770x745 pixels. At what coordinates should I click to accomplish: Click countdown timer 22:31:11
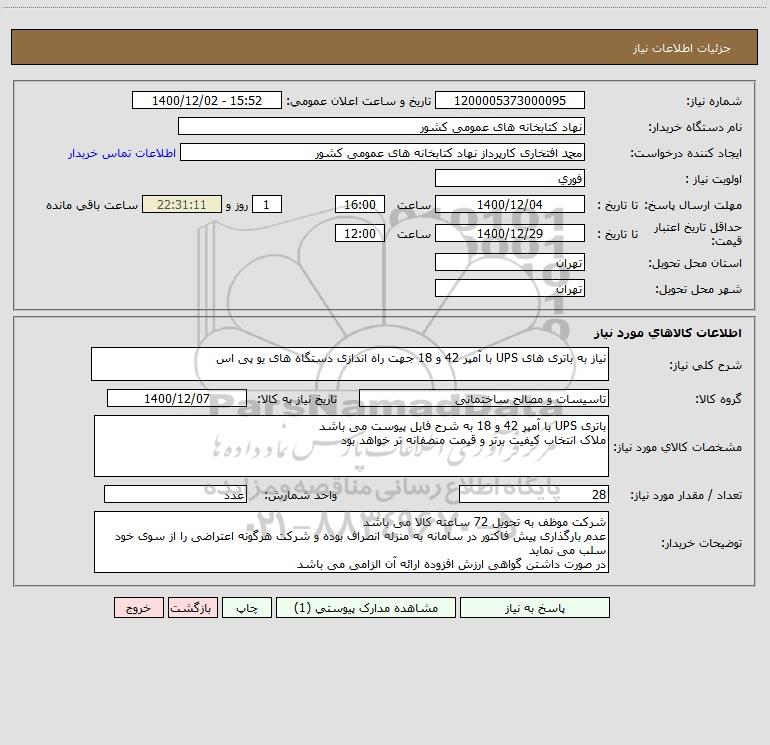[x=182, y=204]
